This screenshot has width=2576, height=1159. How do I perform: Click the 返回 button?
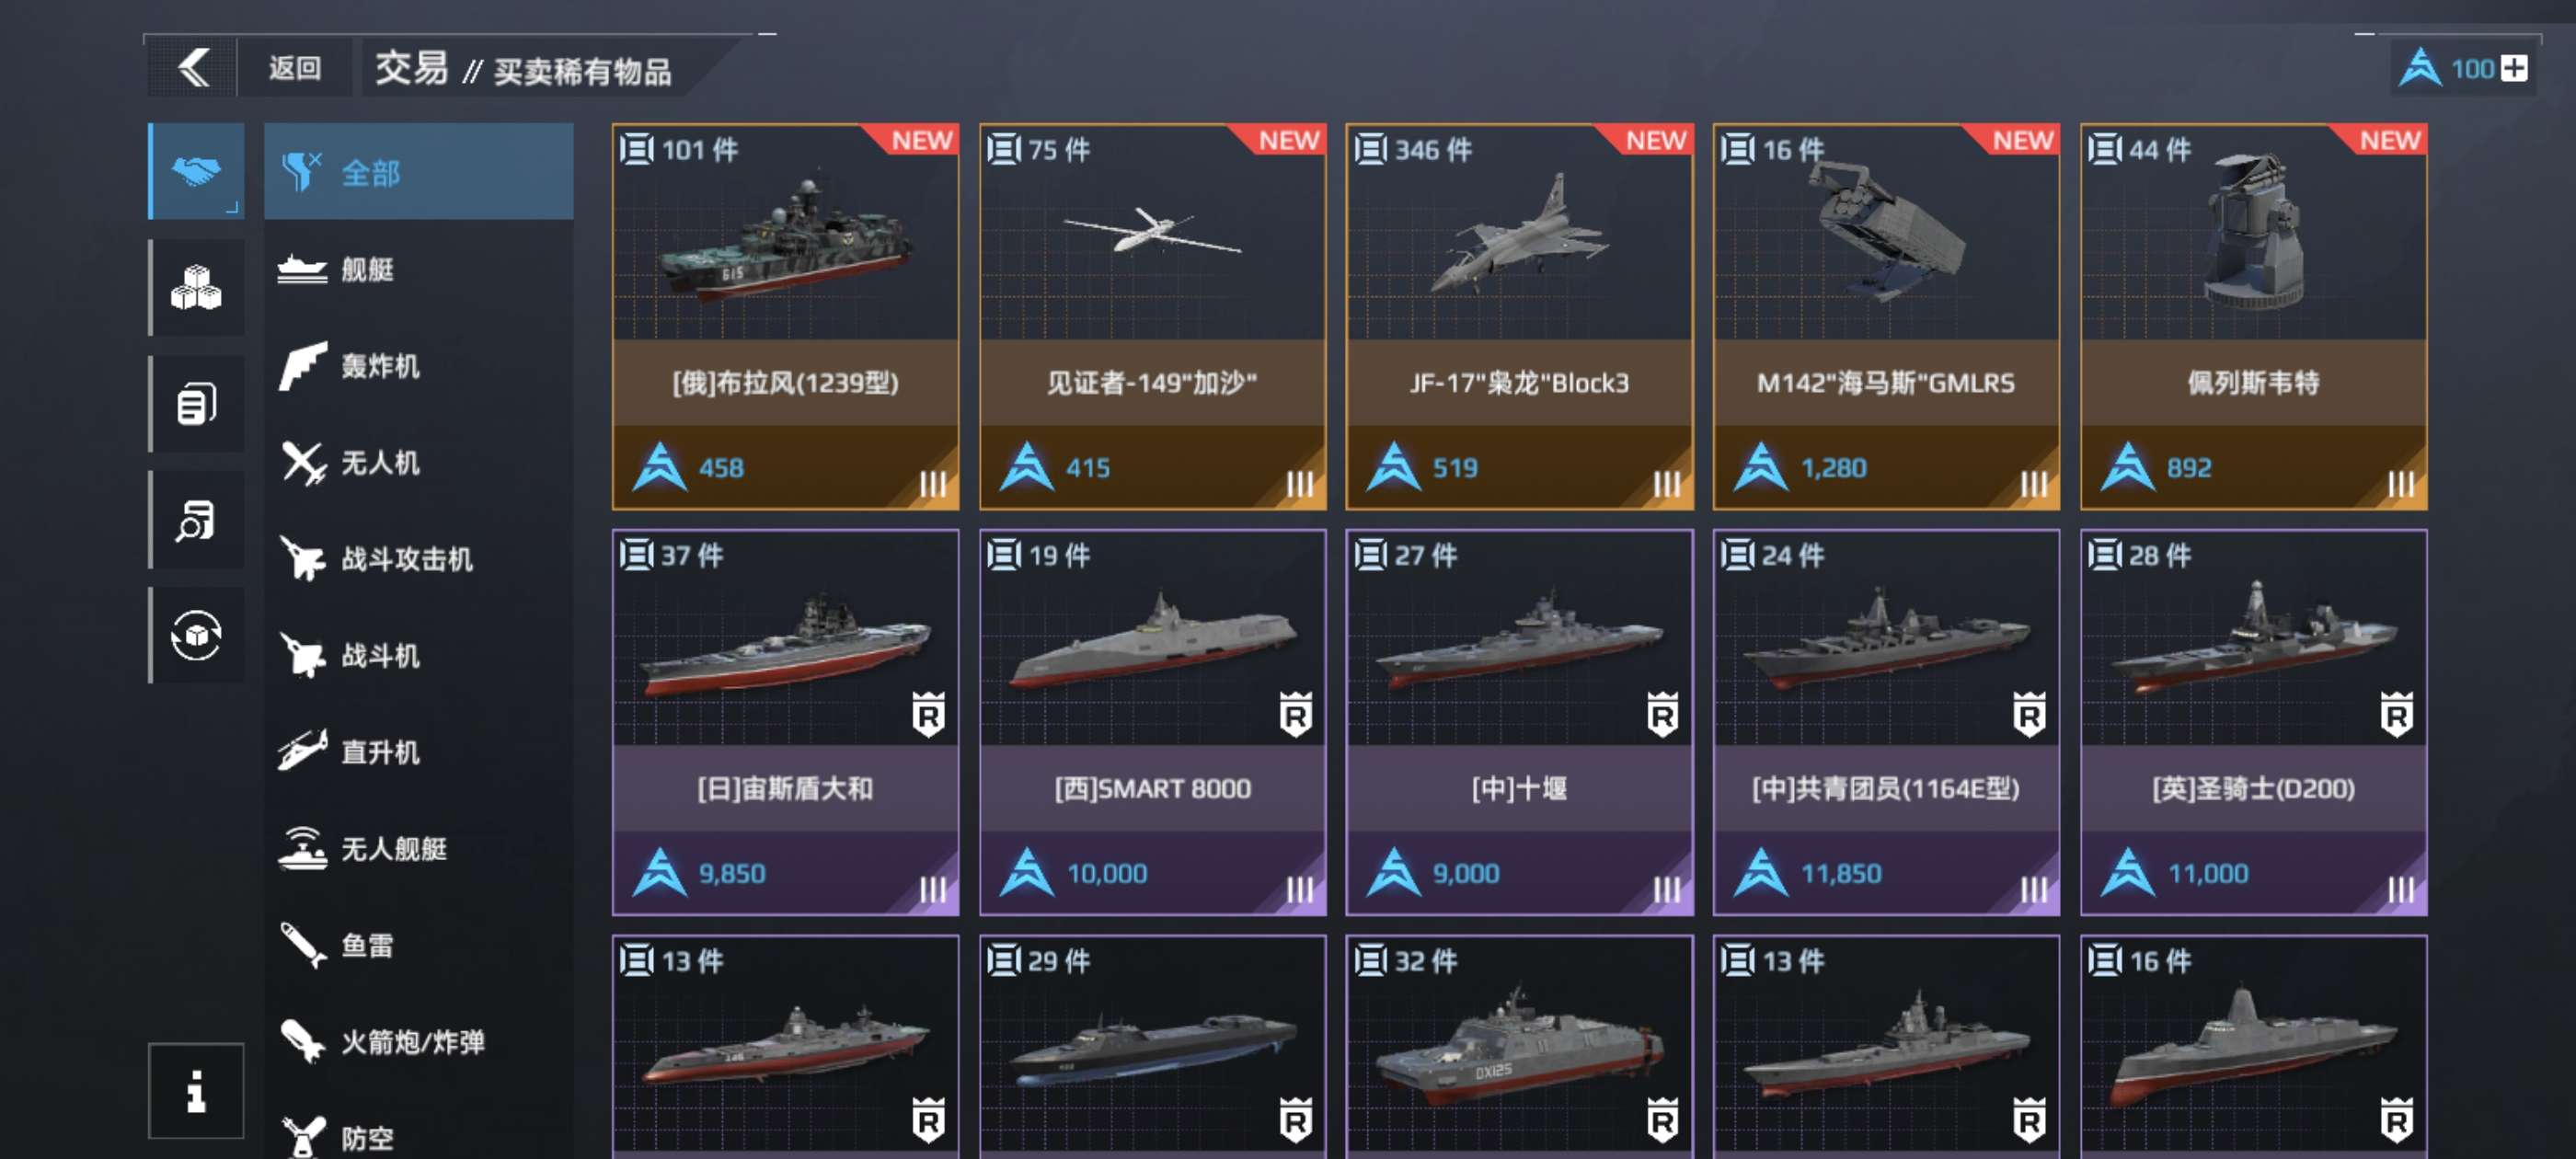pos(295,68)
